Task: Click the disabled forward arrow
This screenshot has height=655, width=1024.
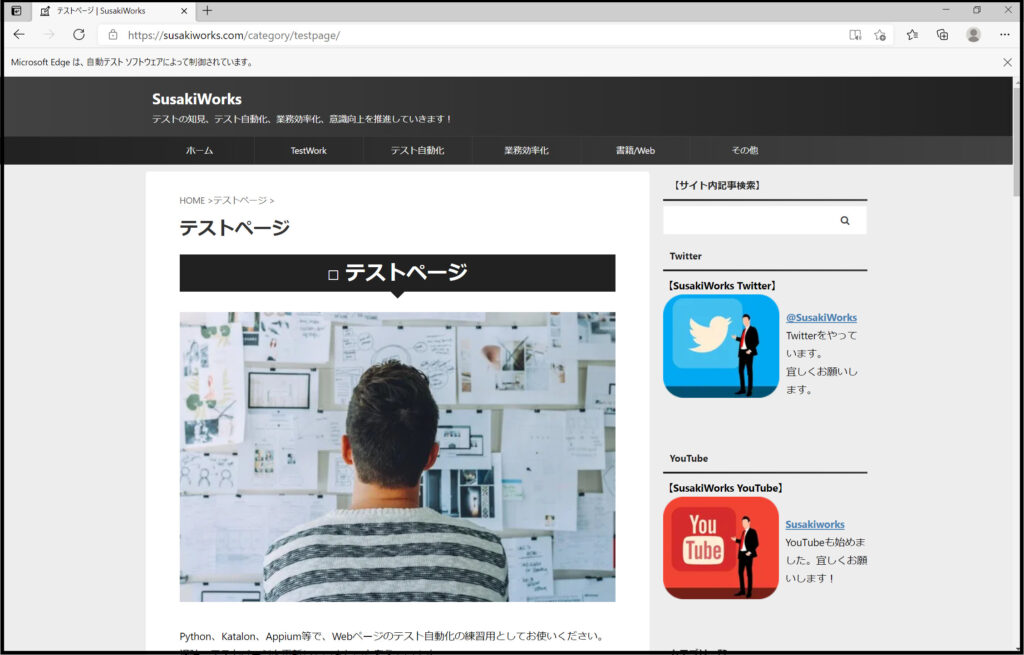Action: pos(49,35)
